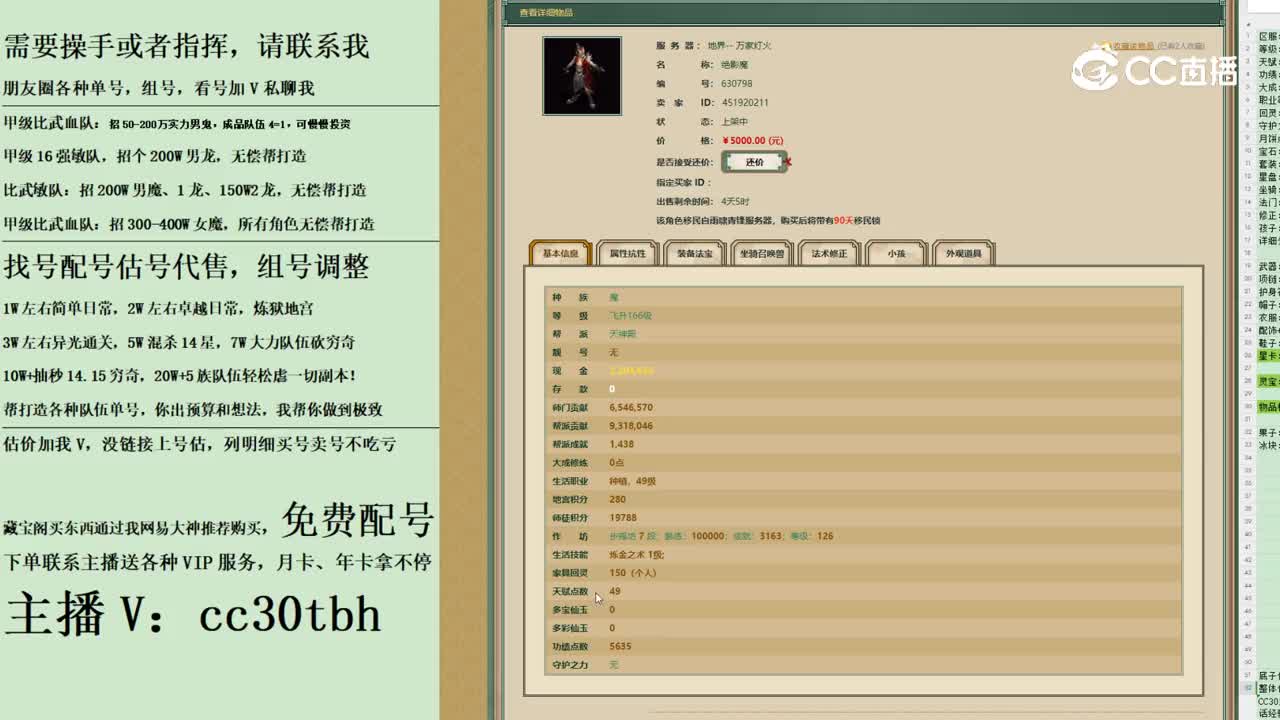Screen dimensions: 1280x720
Task: Click the 家具回灵 value 150 (个人)
Action: [632, 573]
